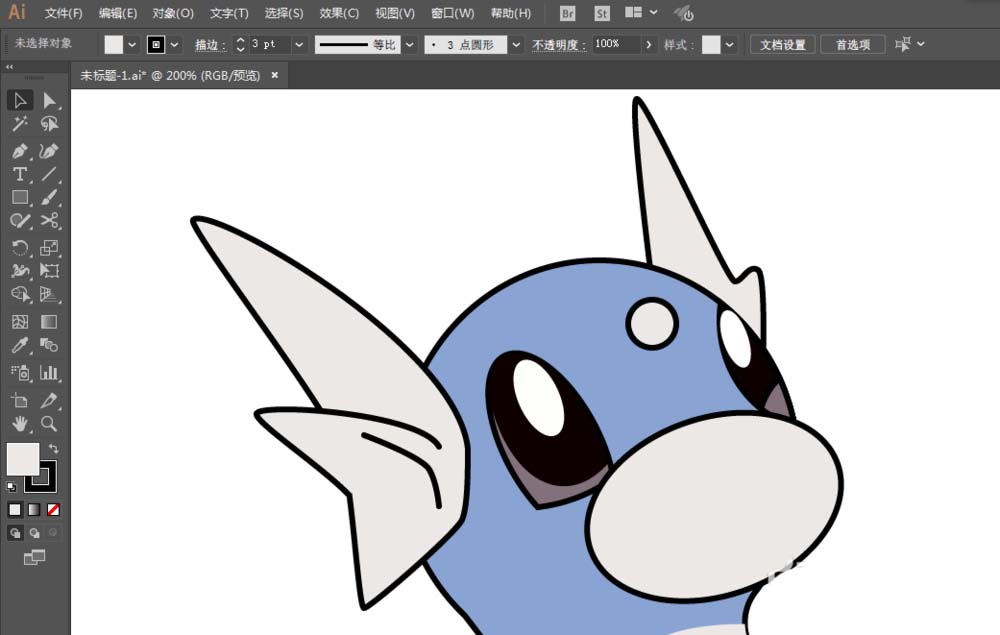Set paint mode to Gradient
Viewport: 1000px width, 635px height.
pyautogui.click(x=34, y=509)
